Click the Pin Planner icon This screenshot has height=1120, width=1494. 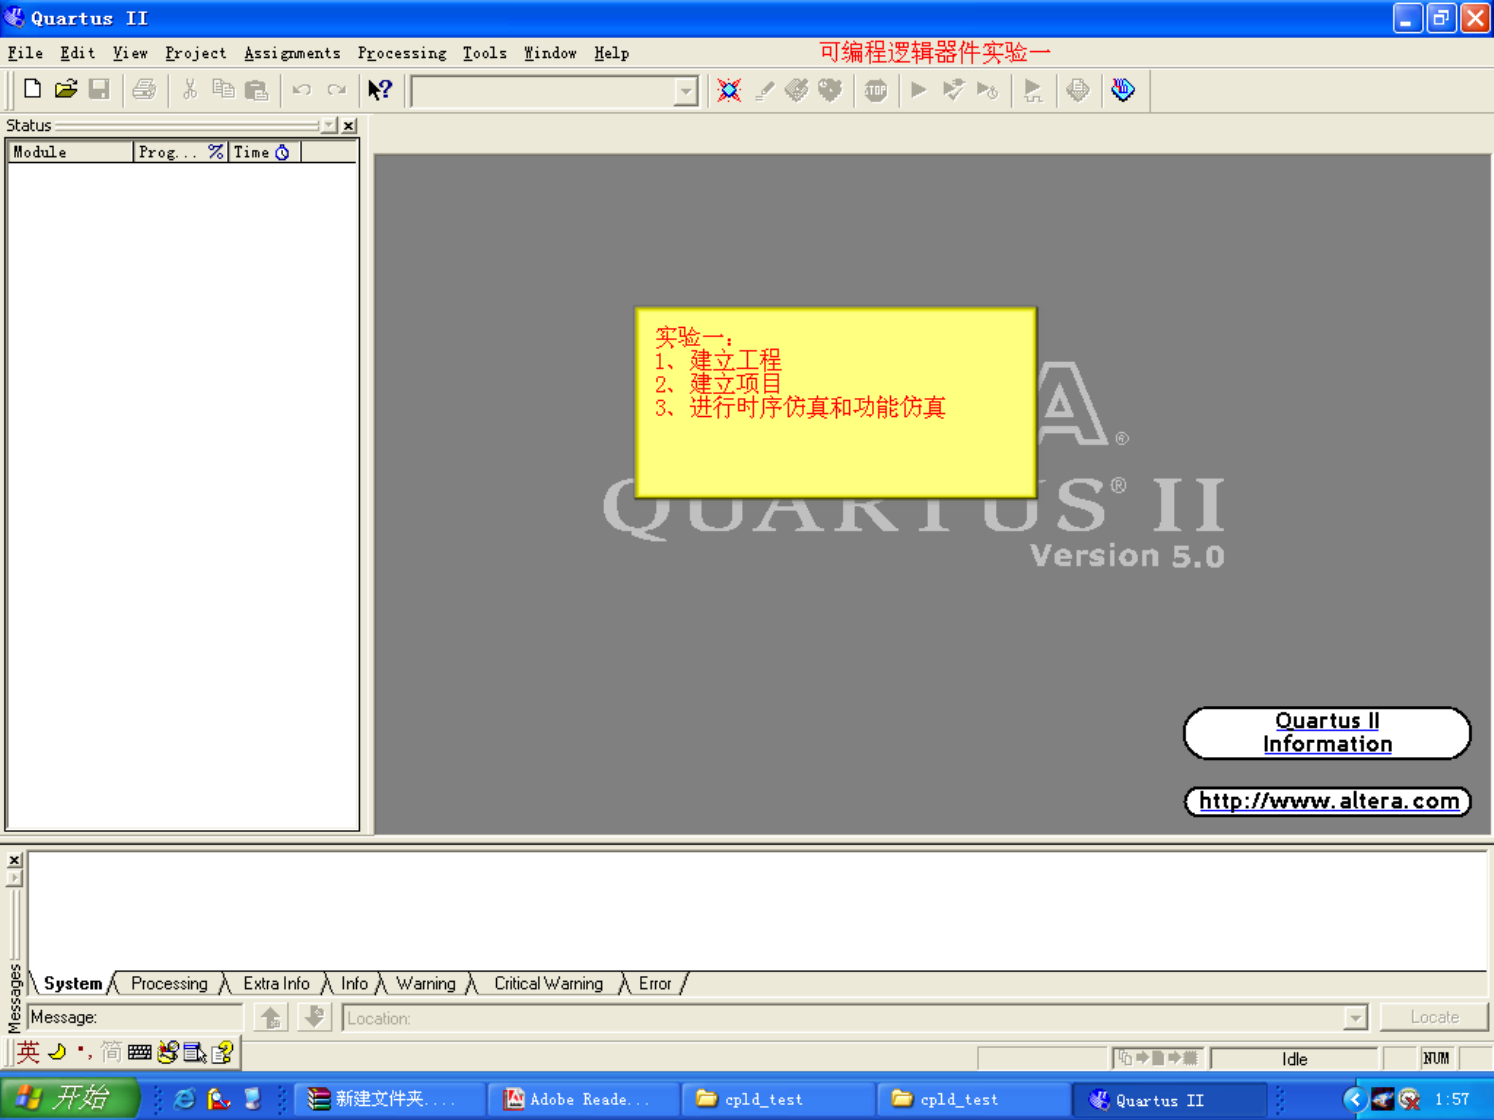point(797,90)
